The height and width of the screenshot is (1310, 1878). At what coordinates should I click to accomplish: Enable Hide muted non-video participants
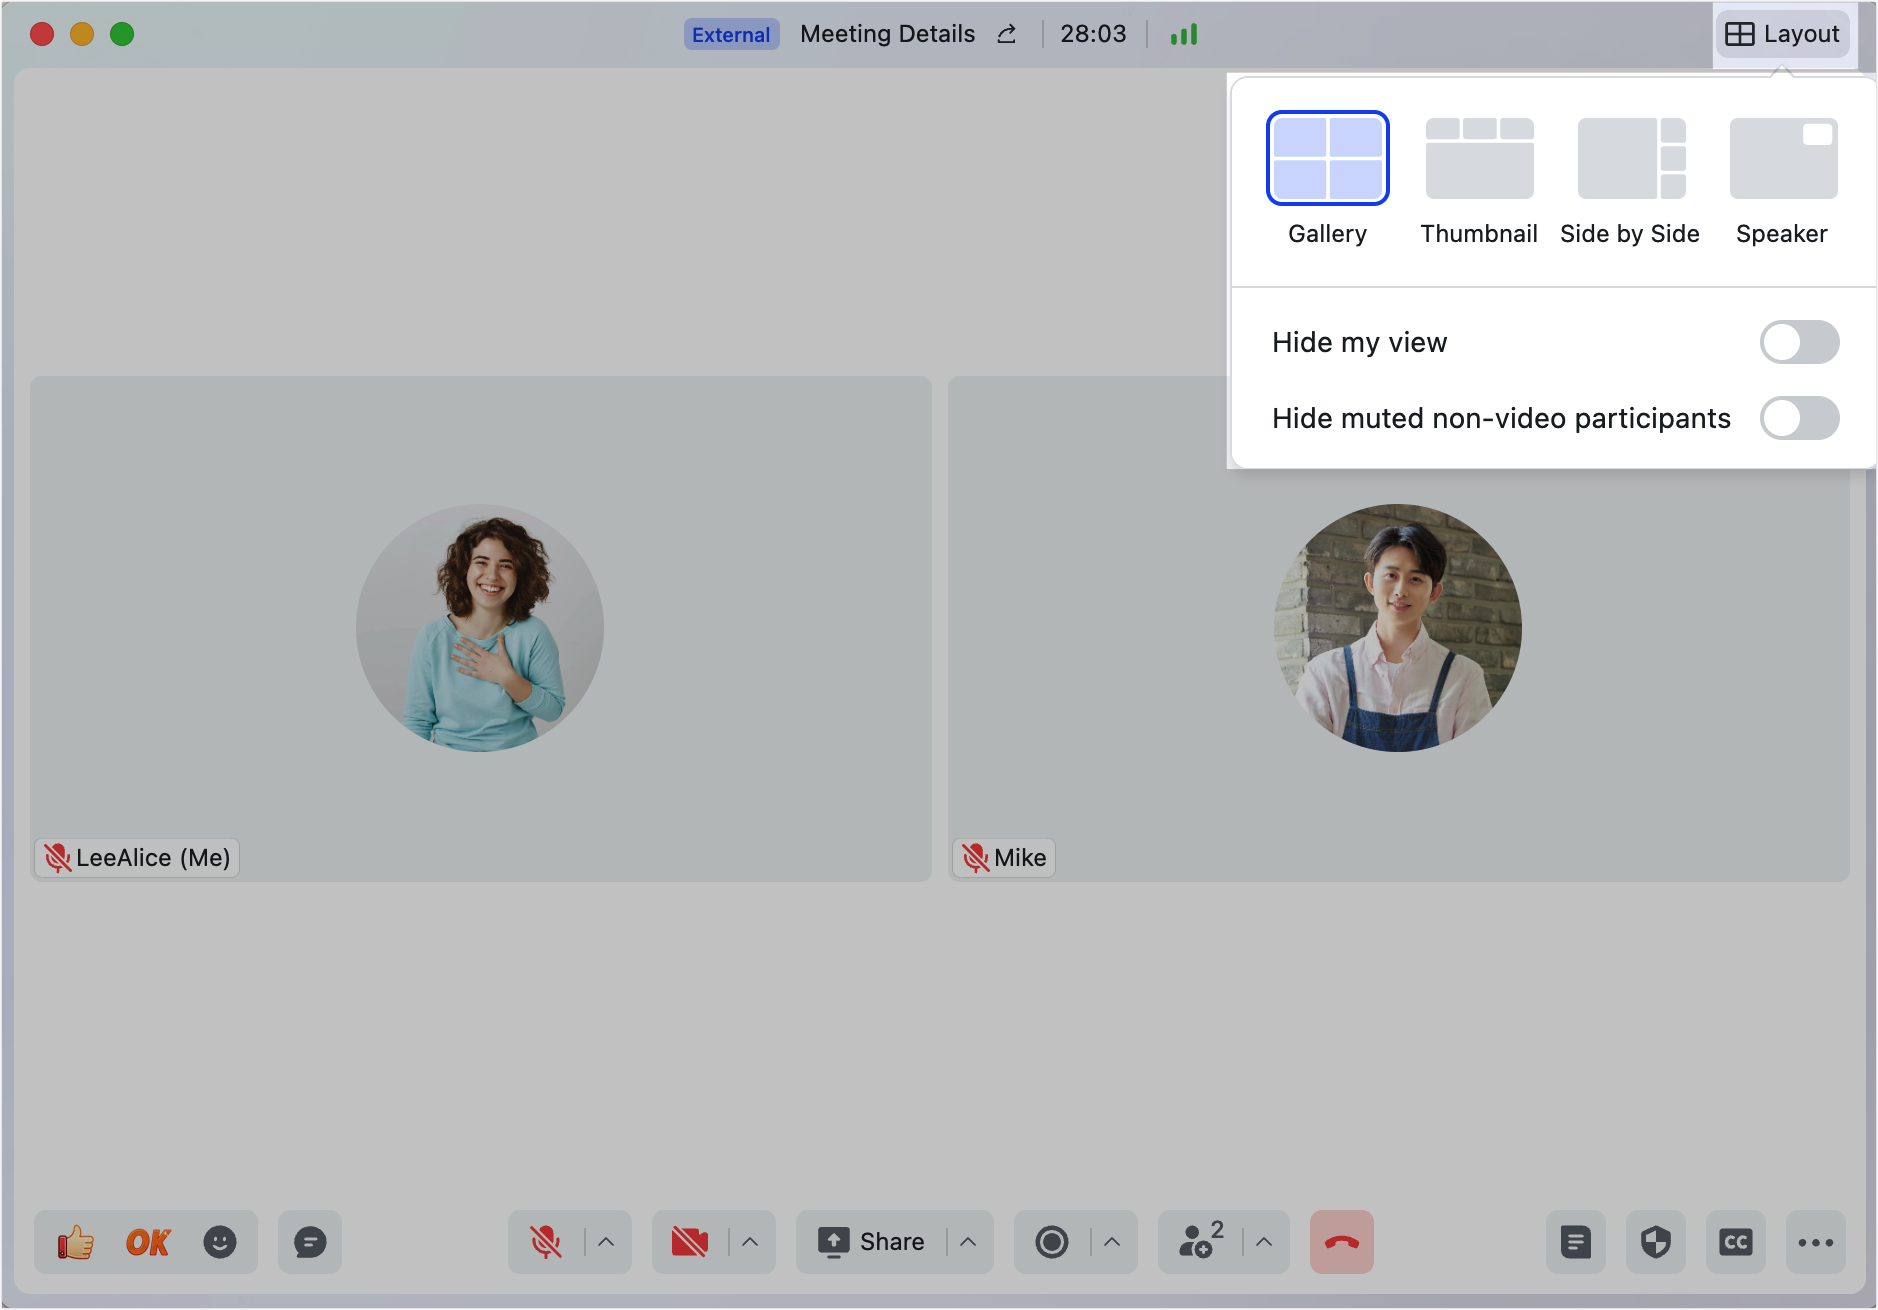[x=1799, y=418]
